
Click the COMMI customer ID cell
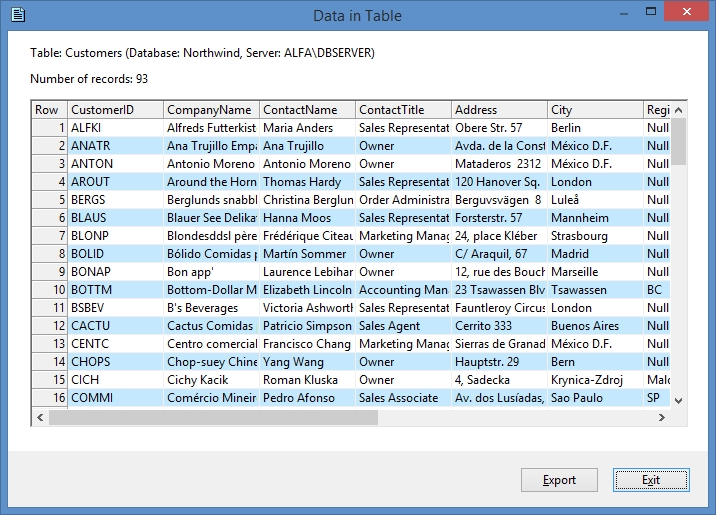115,398
